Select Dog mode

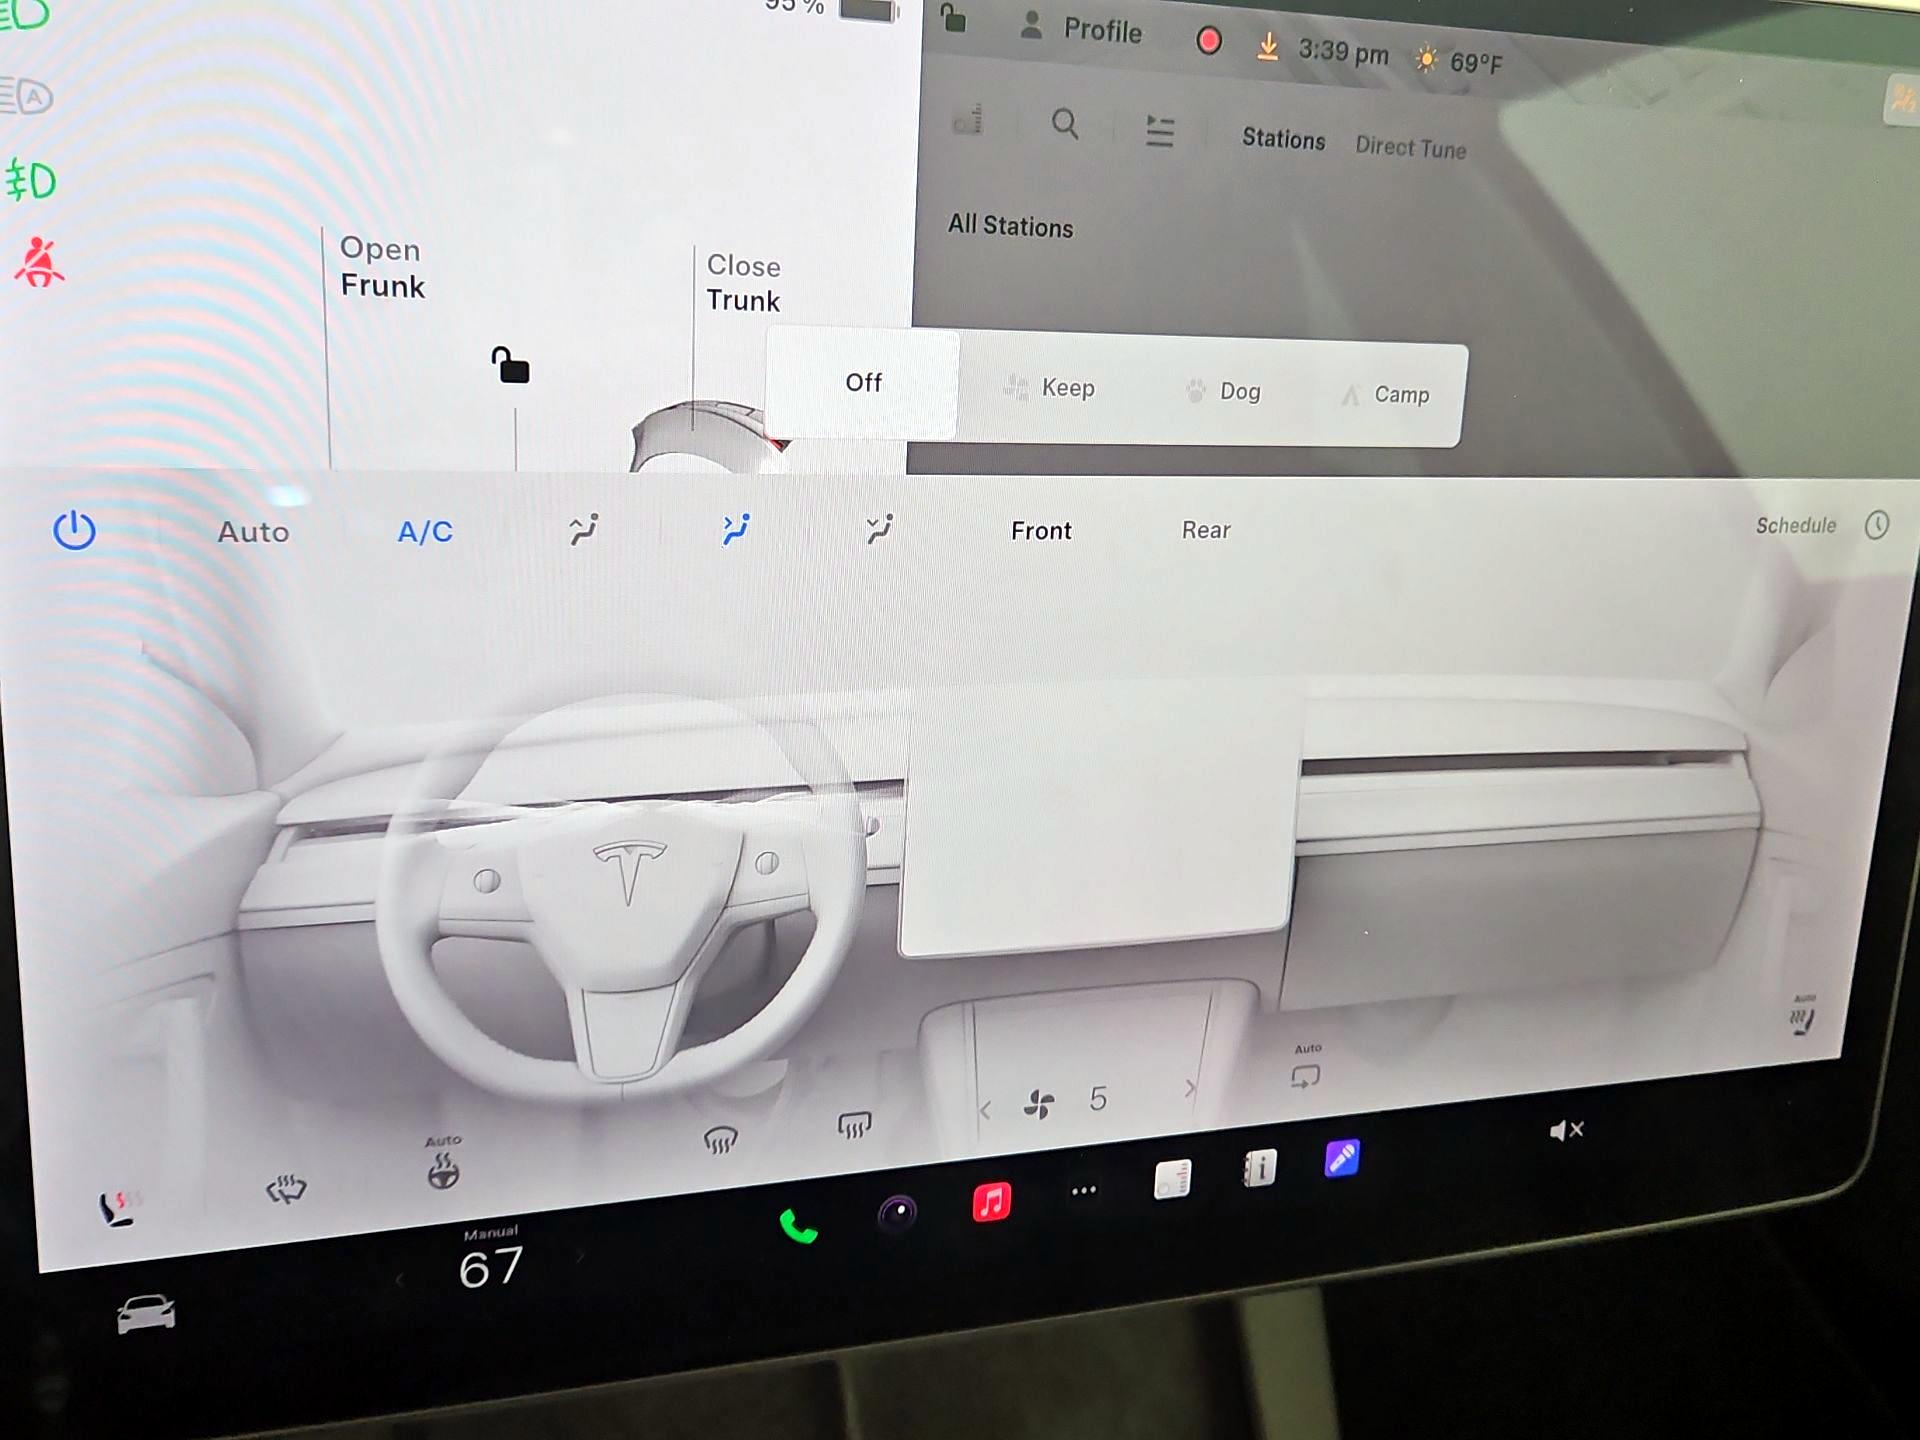[1223, 391]
